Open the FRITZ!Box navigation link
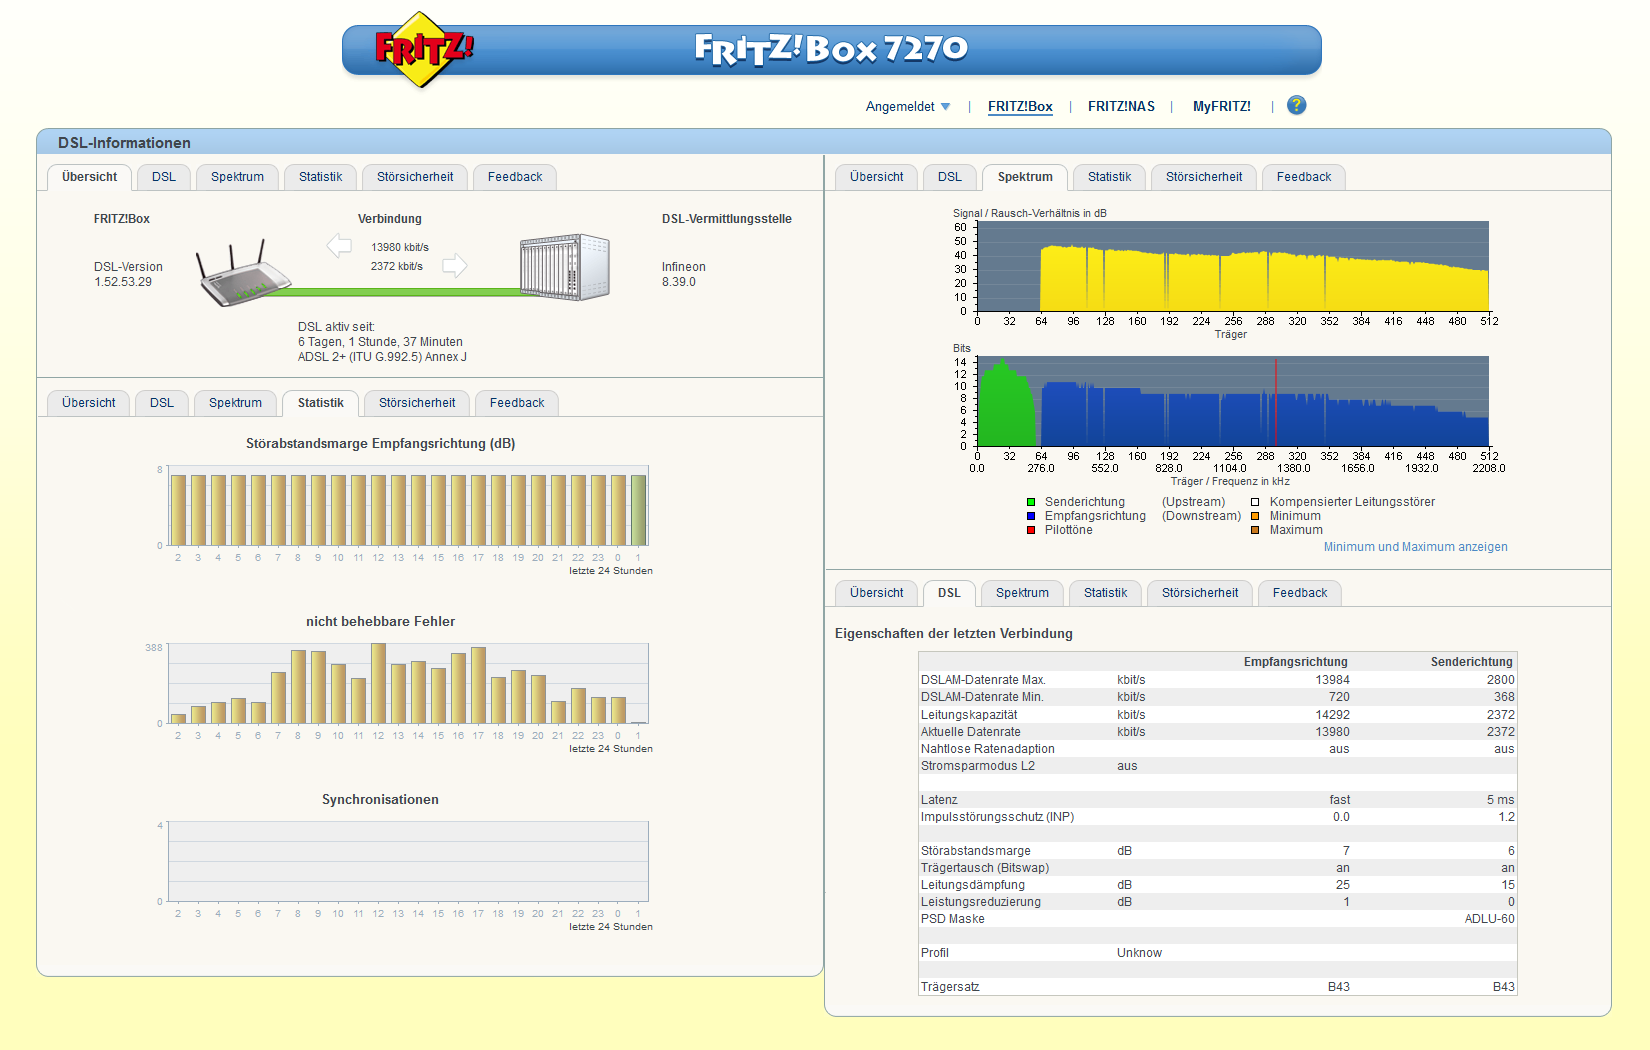 pyautogui.click(x=1020, y=106)
